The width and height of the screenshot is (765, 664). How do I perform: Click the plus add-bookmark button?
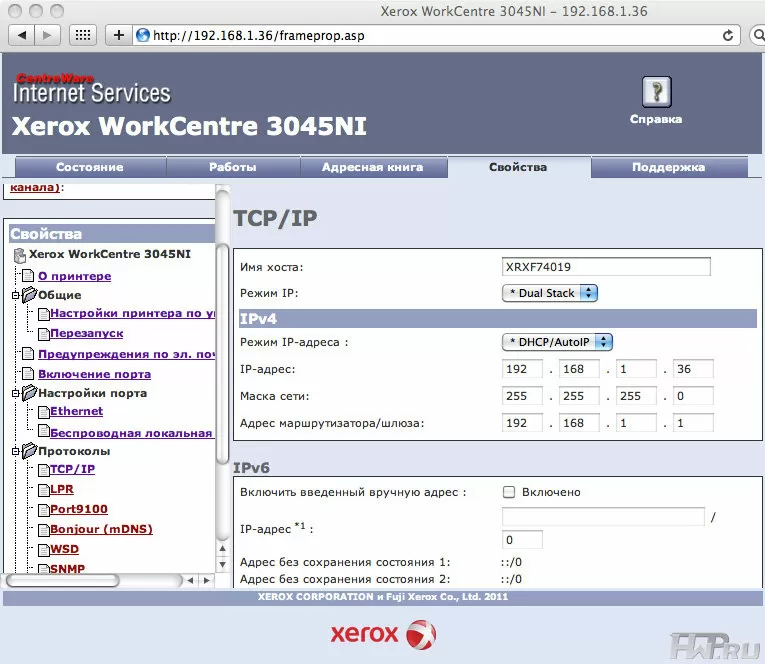119,35
